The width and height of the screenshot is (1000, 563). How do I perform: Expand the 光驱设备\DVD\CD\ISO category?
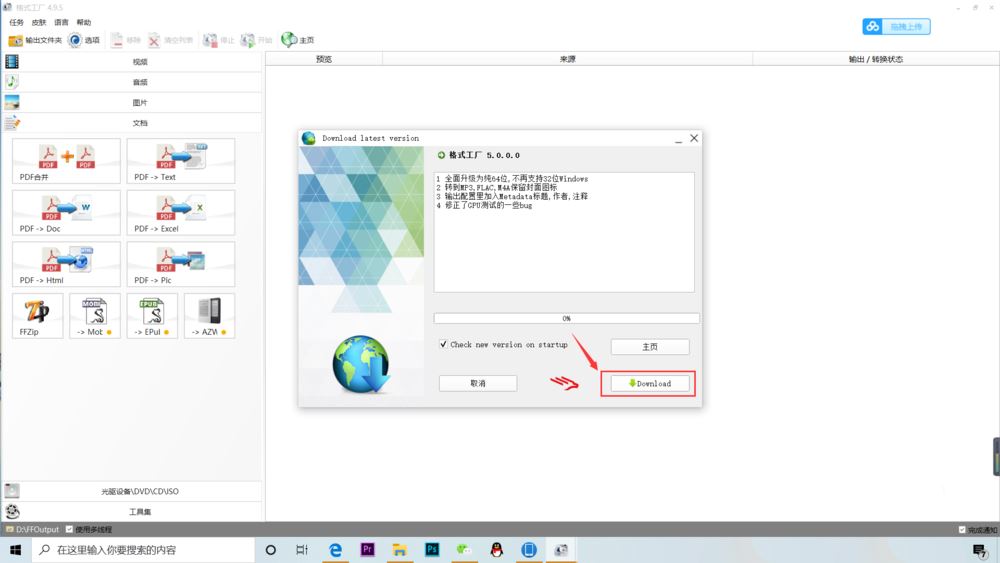(132, 491)
